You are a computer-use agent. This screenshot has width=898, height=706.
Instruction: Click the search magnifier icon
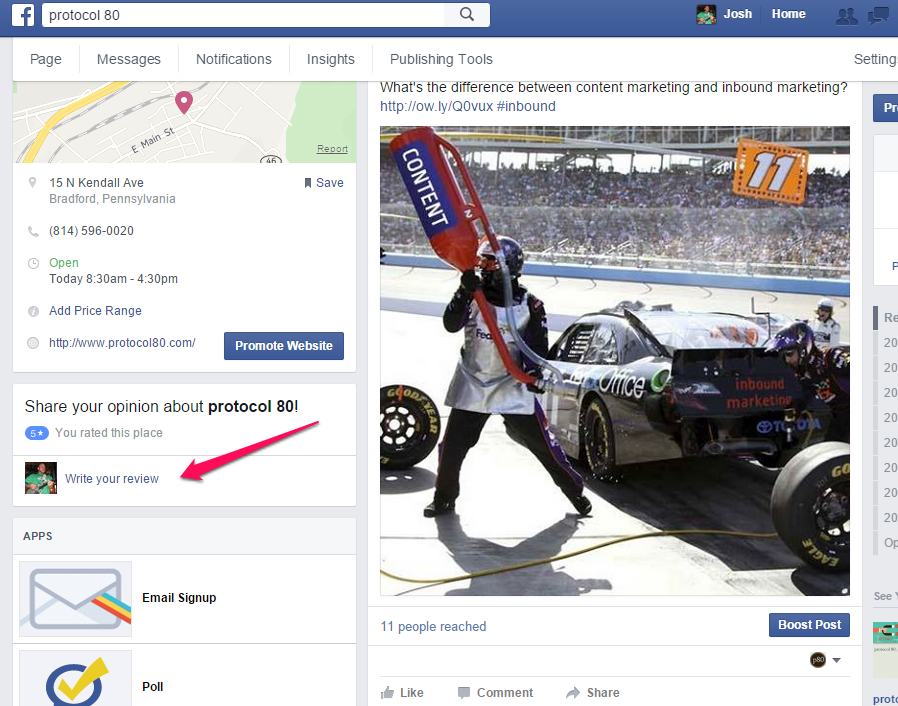tap(466, 15)
